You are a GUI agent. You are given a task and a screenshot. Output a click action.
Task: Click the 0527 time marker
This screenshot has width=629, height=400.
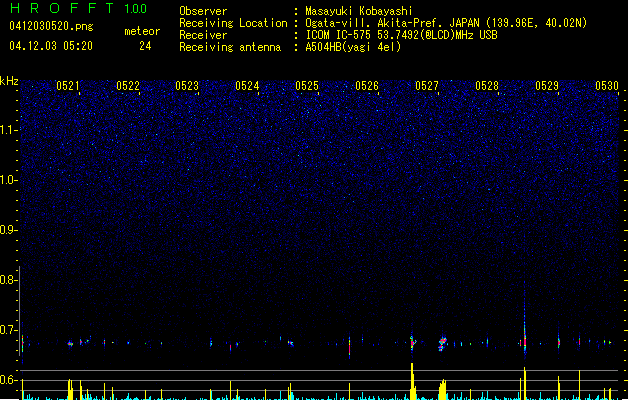427,85
